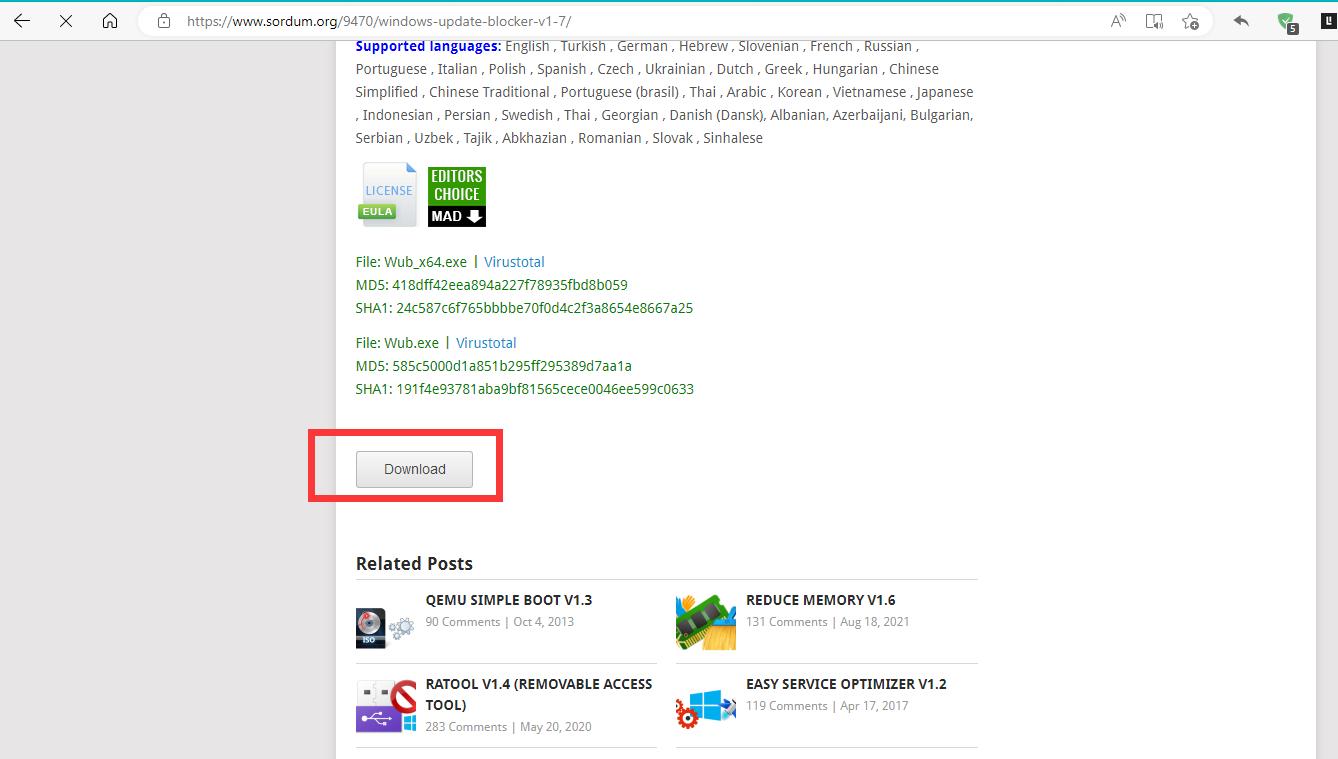Open the Reduce Memory post thumbnail
The image size is (1338, 759).
point(706,622)
